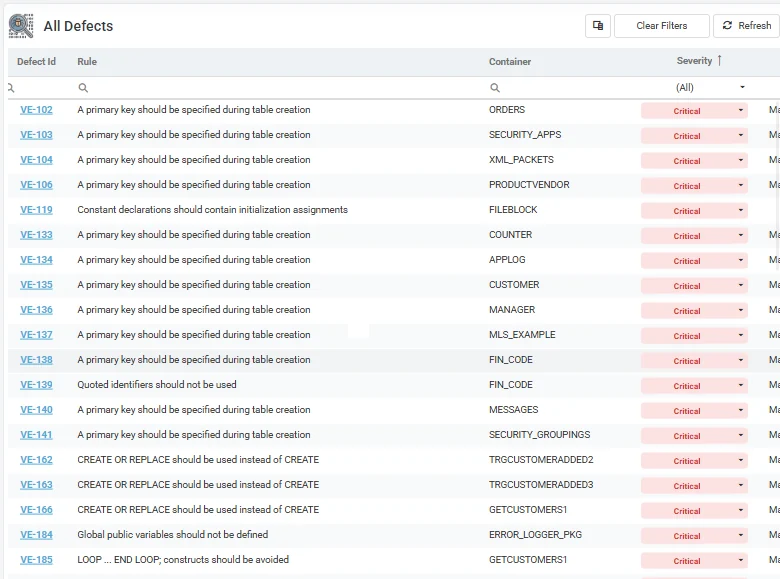Expand Critical severity dropdown for CUSTOMER row
Screen dimensions: 780x579
point(741,285)
